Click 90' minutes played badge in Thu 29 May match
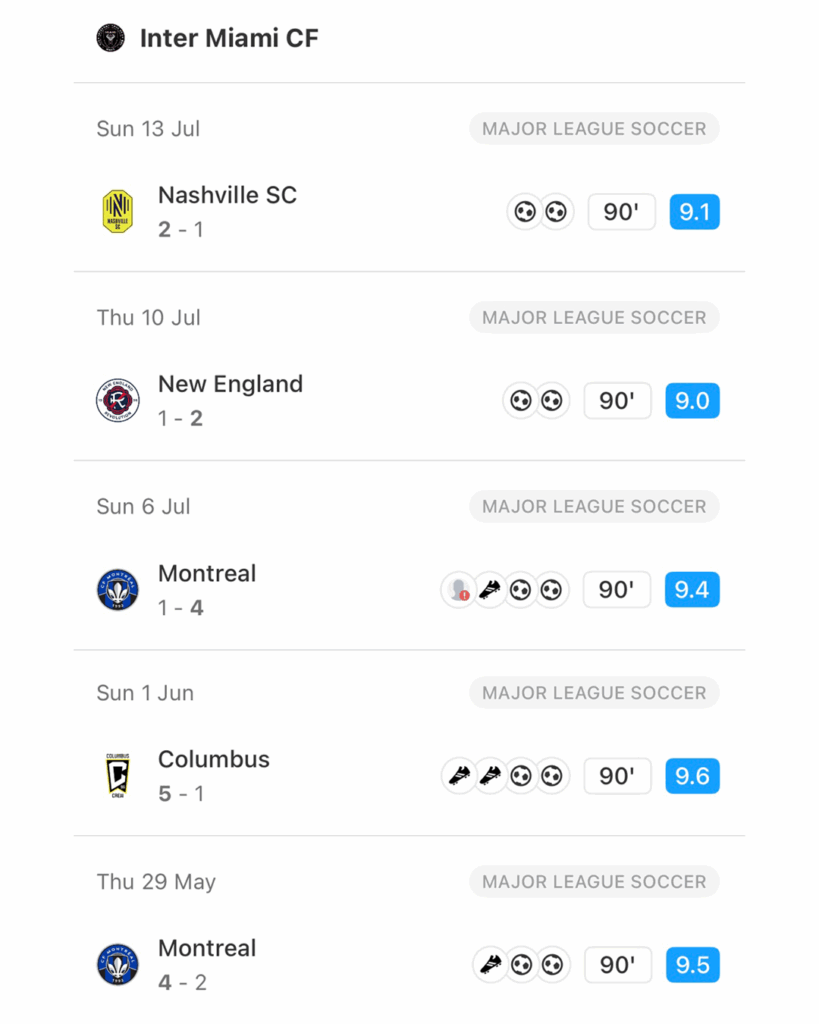Screen dimensions: 819x1024 (x=617, y=965)
